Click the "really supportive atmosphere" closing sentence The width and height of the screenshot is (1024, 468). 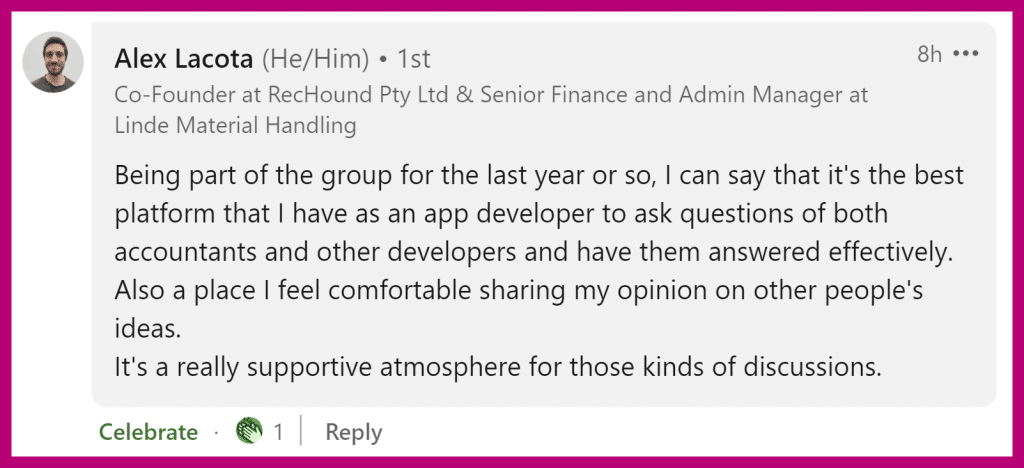(498, 367)
